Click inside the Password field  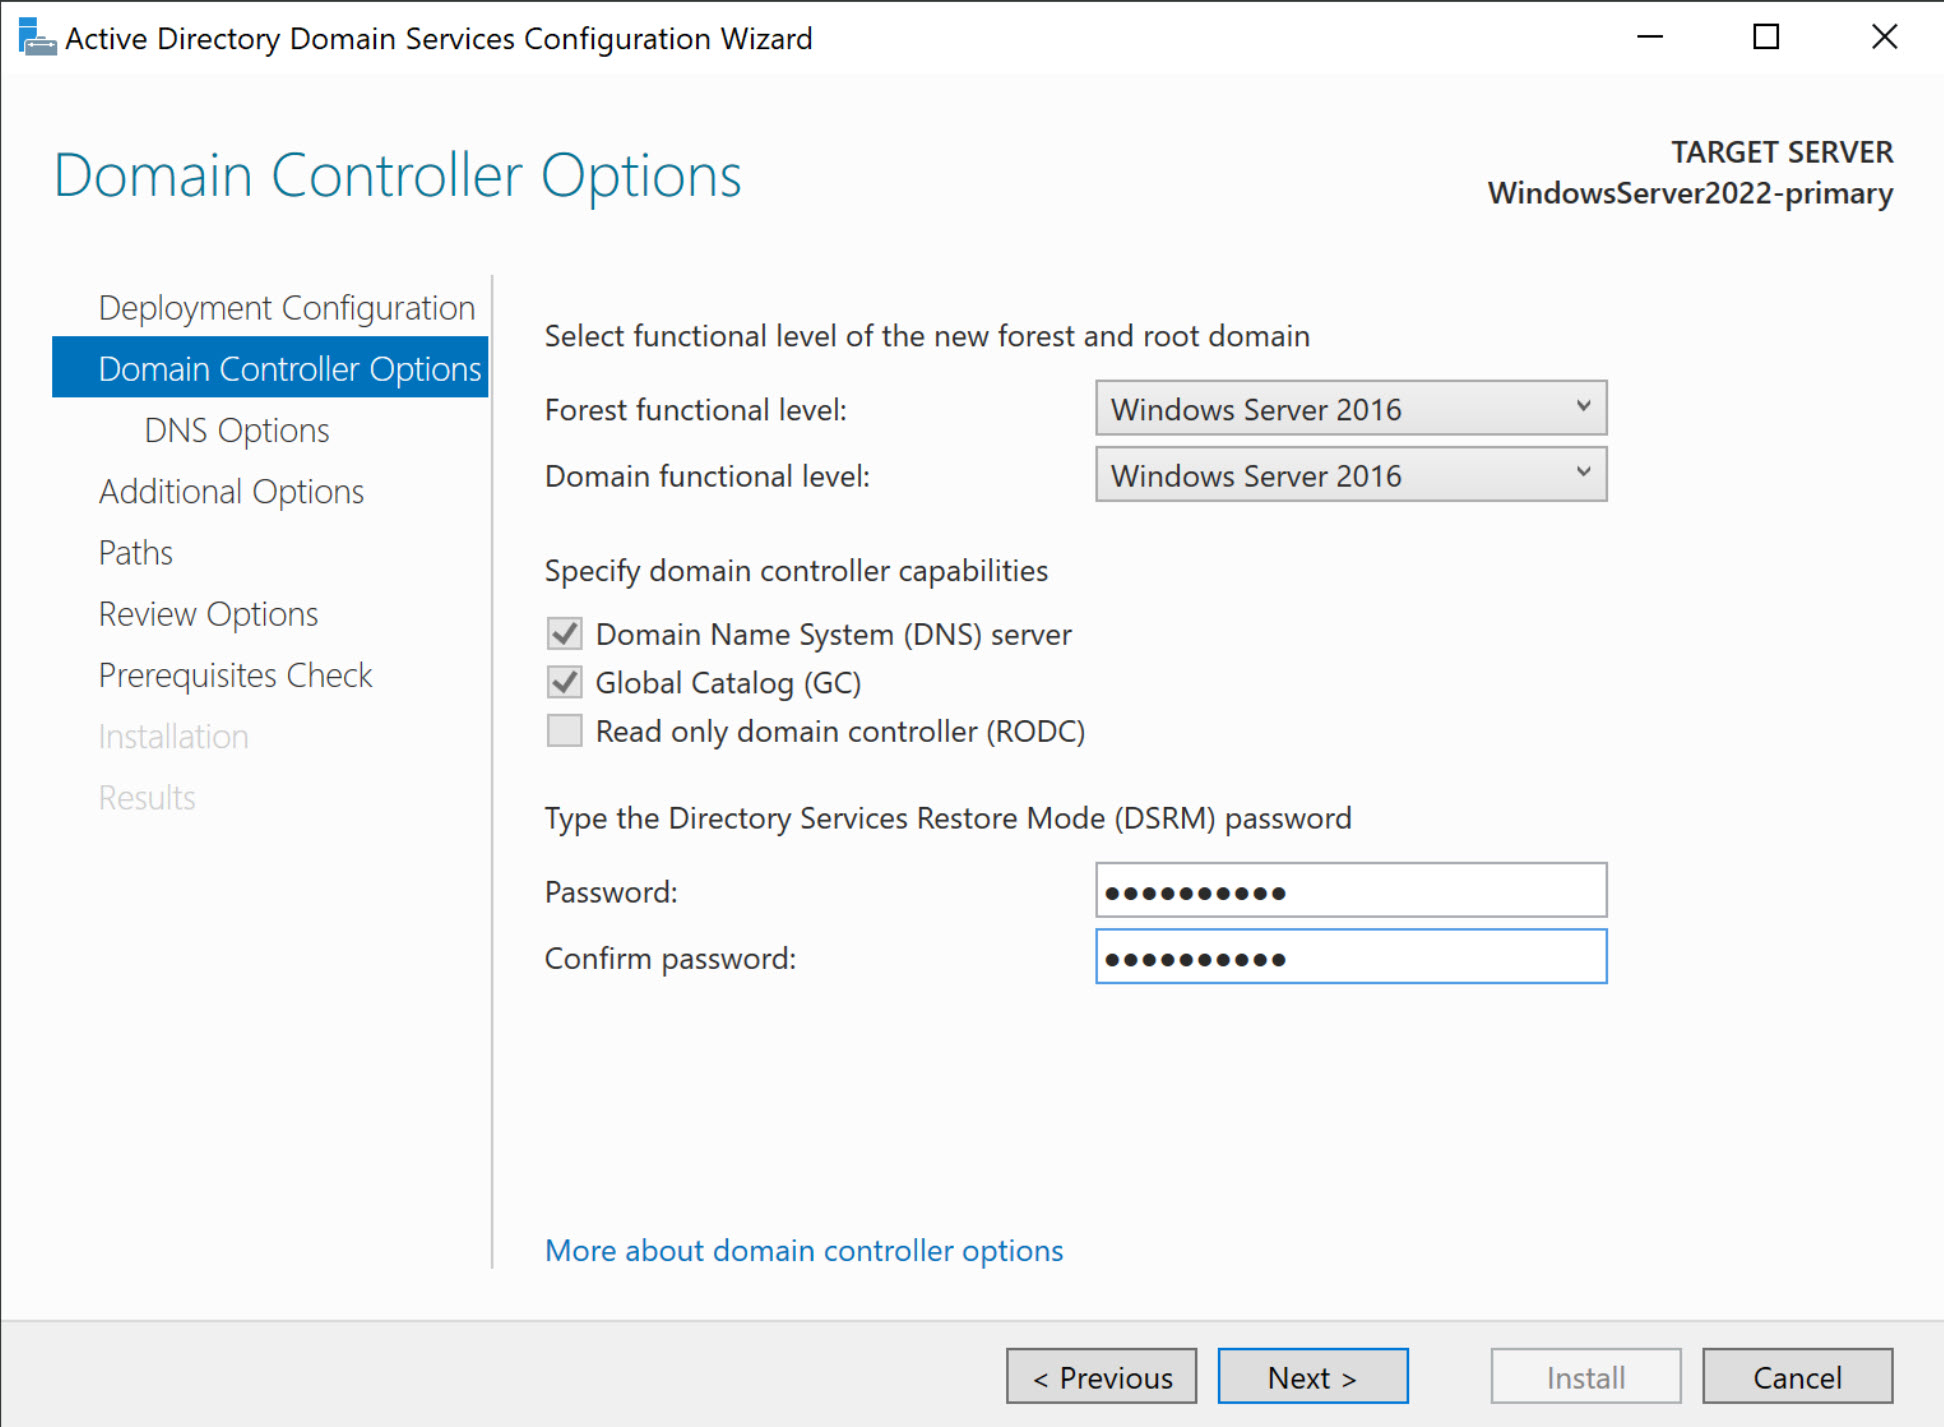point(1350,890)
